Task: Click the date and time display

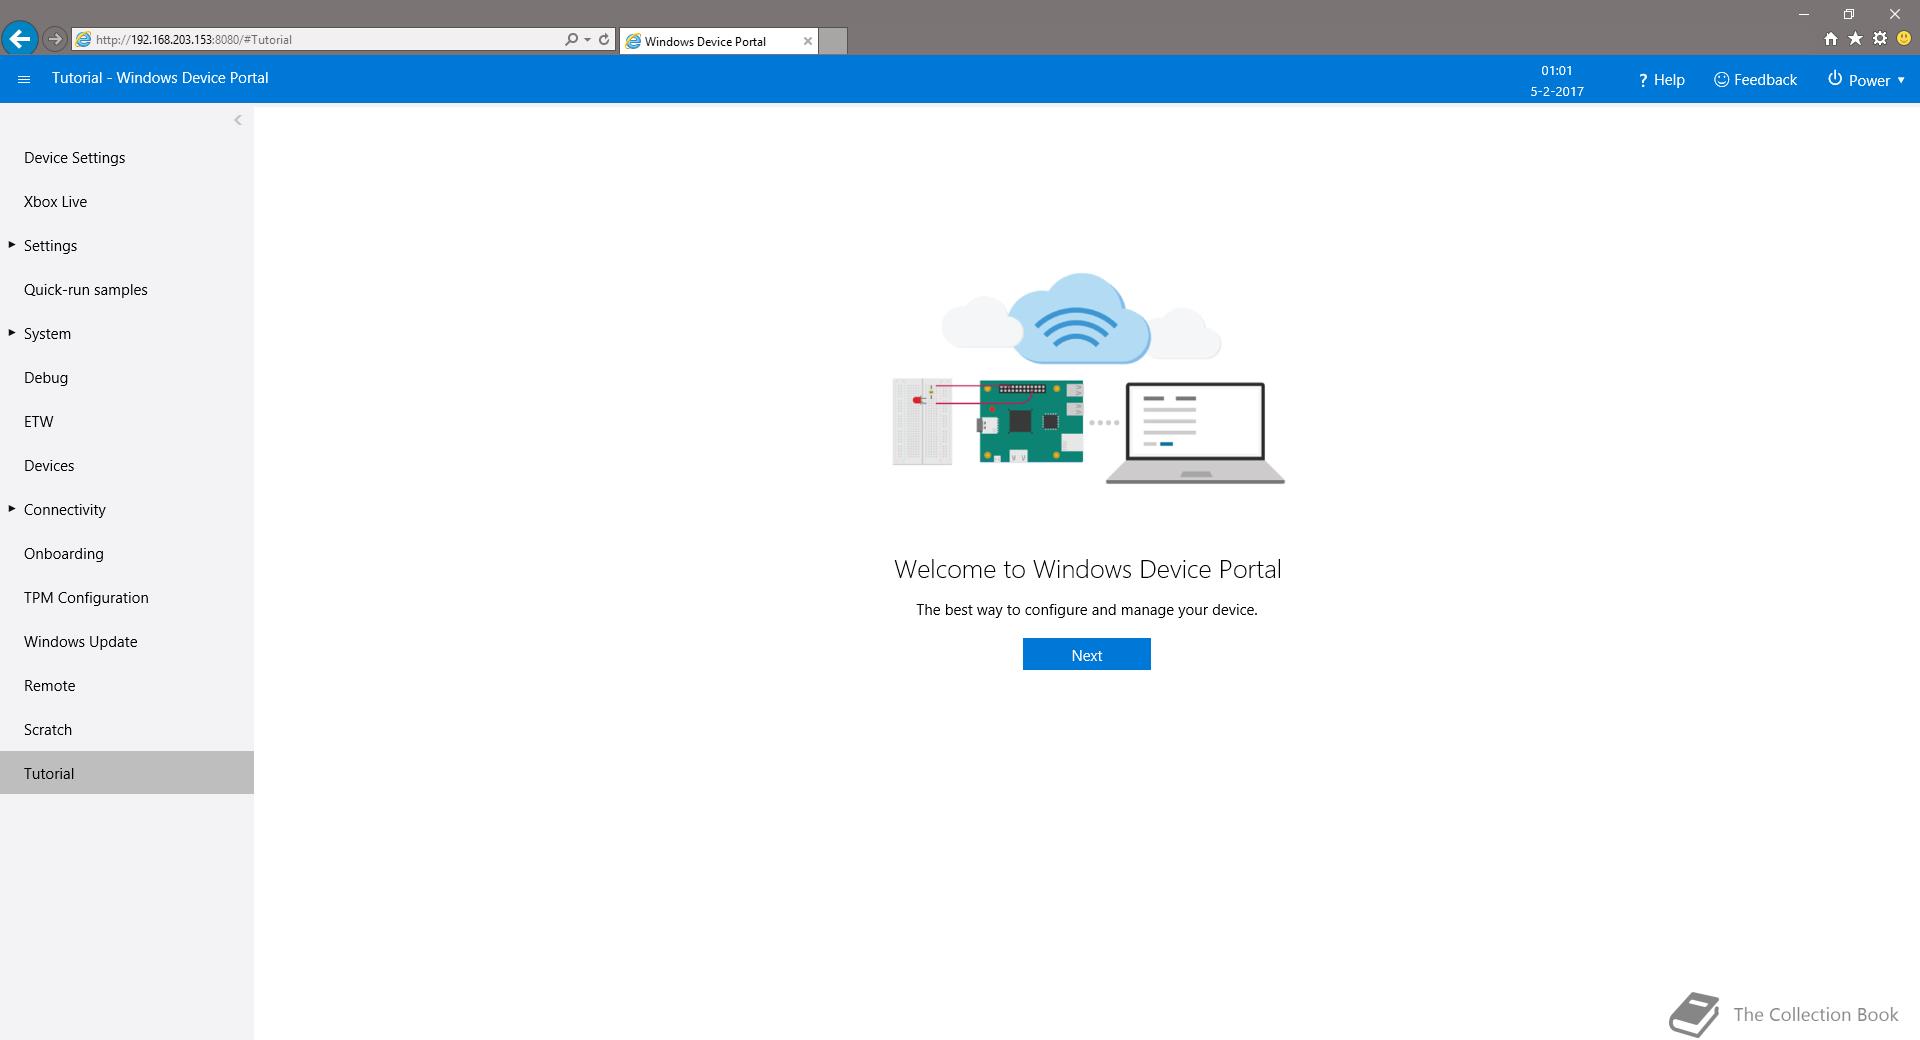Action: click(1556, 81)
